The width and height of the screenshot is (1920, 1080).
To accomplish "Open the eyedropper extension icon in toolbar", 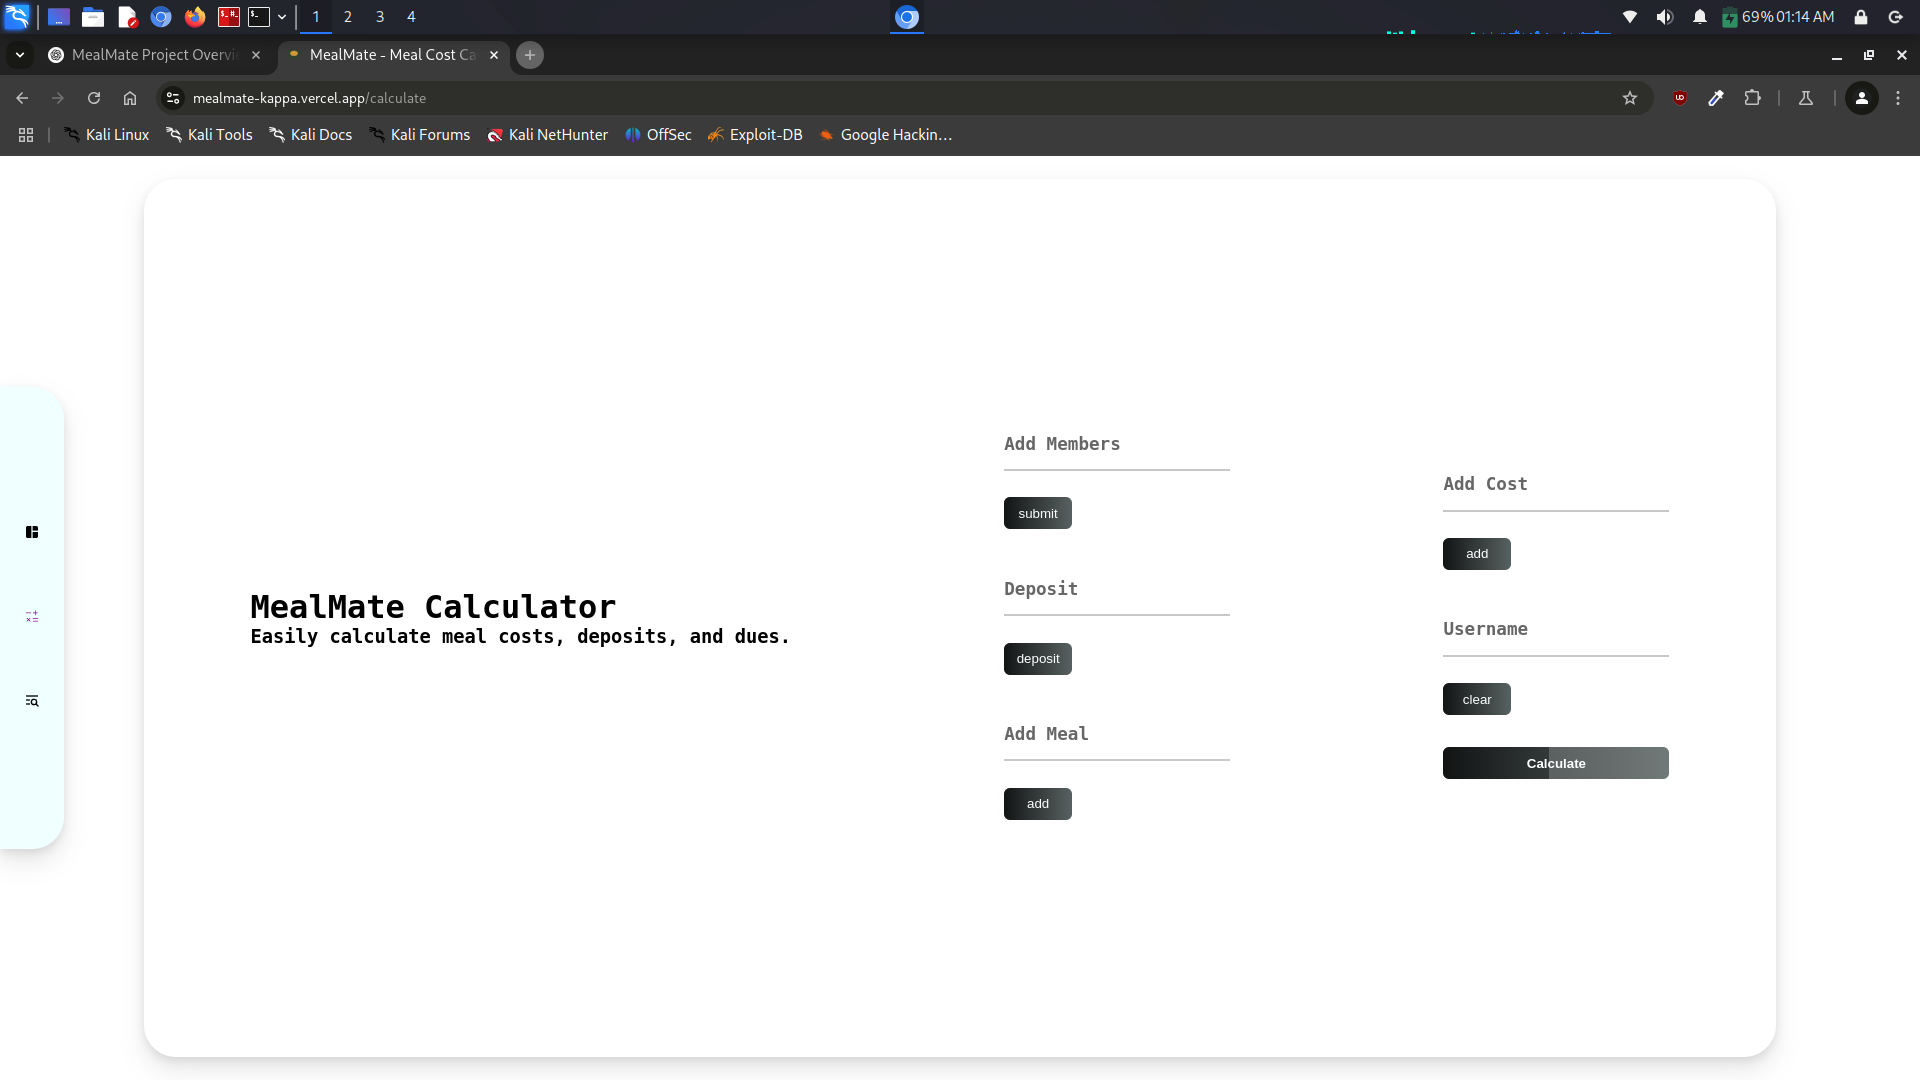I will (x=1717, y=98).
